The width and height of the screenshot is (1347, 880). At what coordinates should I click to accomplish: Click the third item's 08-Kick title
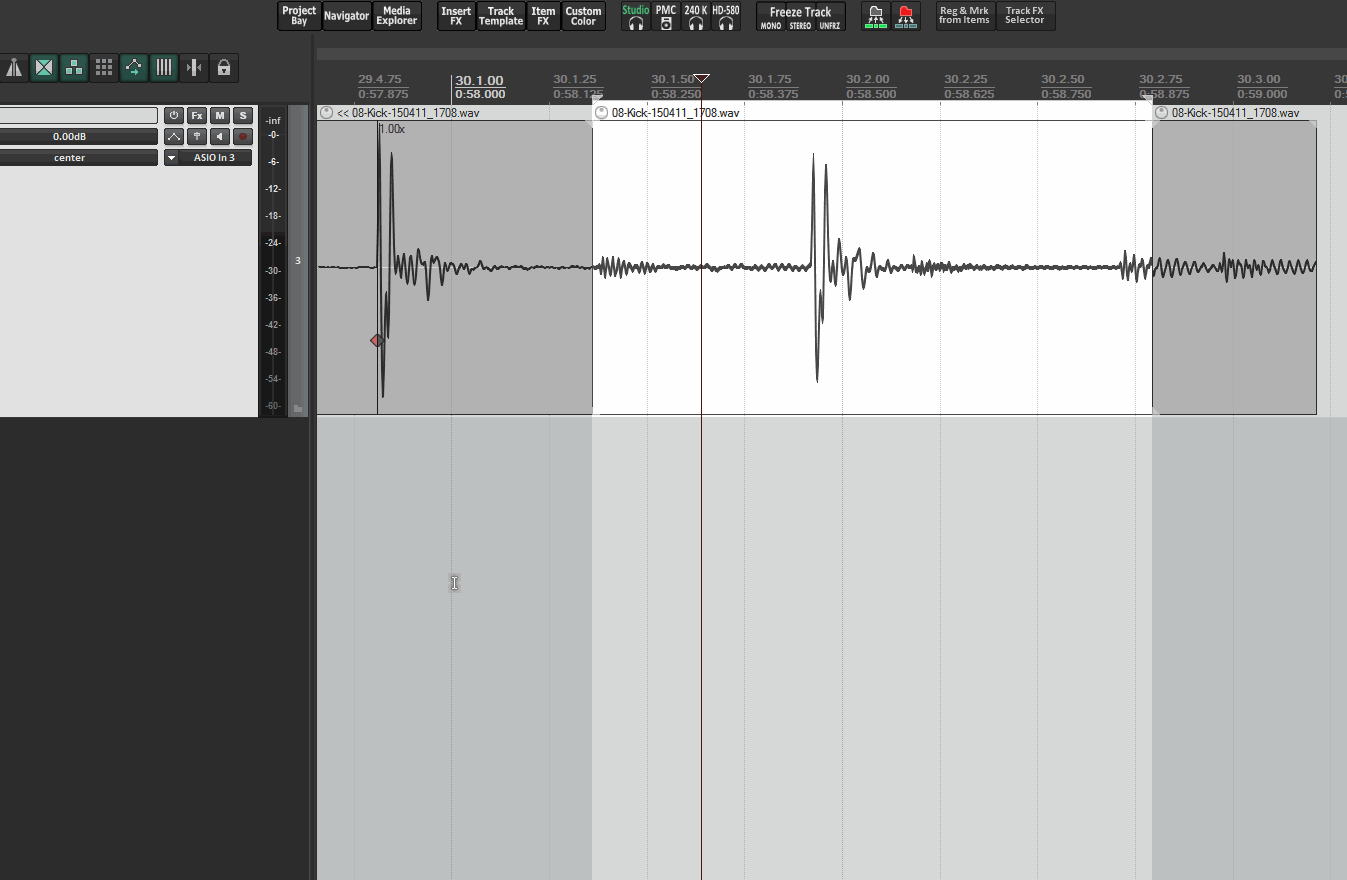1236,113
